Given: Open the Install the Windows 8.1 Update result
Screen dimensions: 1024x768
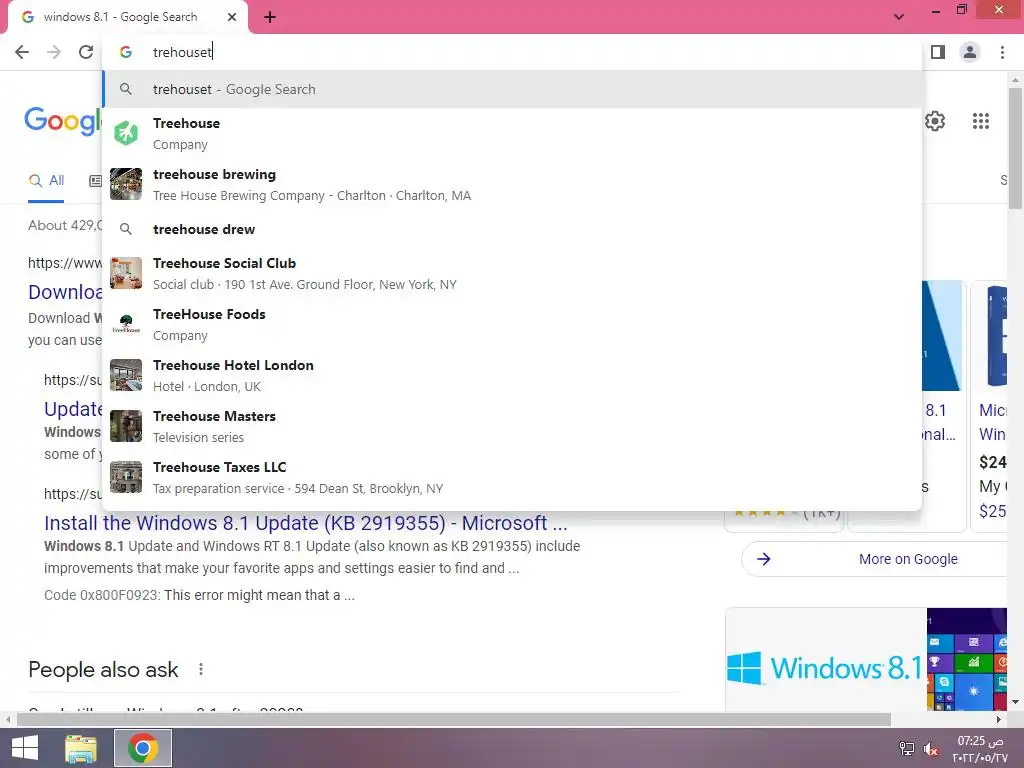Looking at the screenshot, I should coord(306,523).
